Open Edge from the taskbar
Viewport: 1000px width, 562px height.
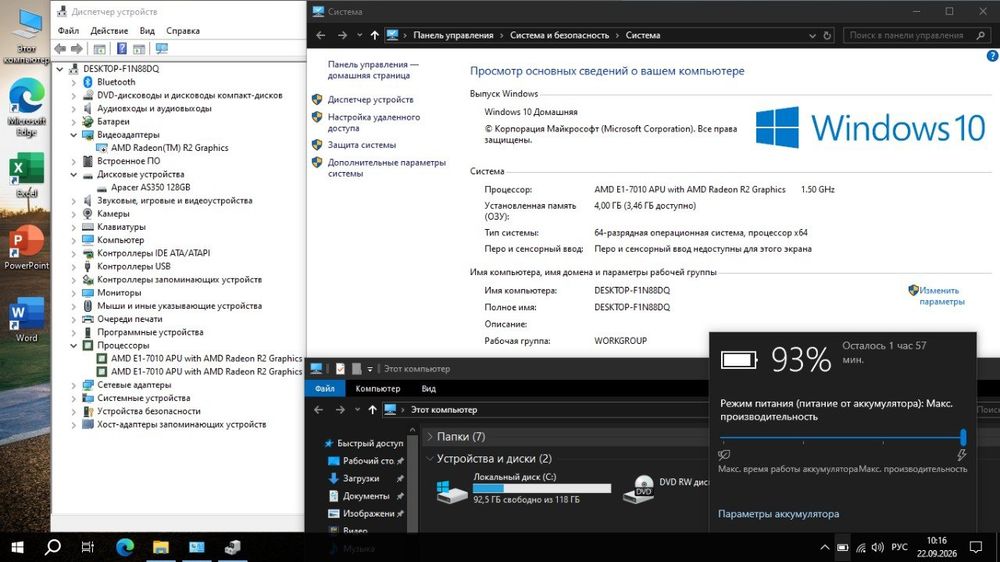click(x=125, y=547)
